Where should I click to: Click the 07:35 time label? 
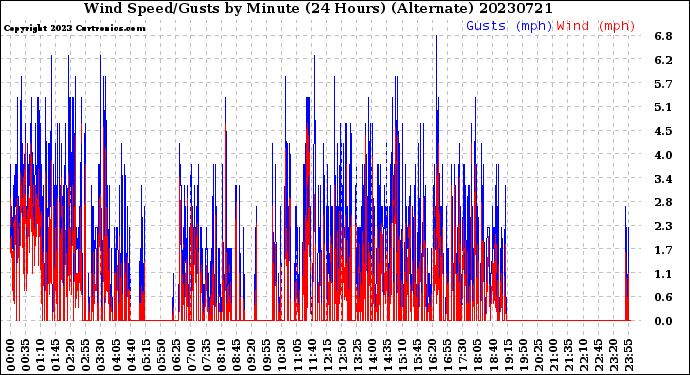(x=206, y=355)
